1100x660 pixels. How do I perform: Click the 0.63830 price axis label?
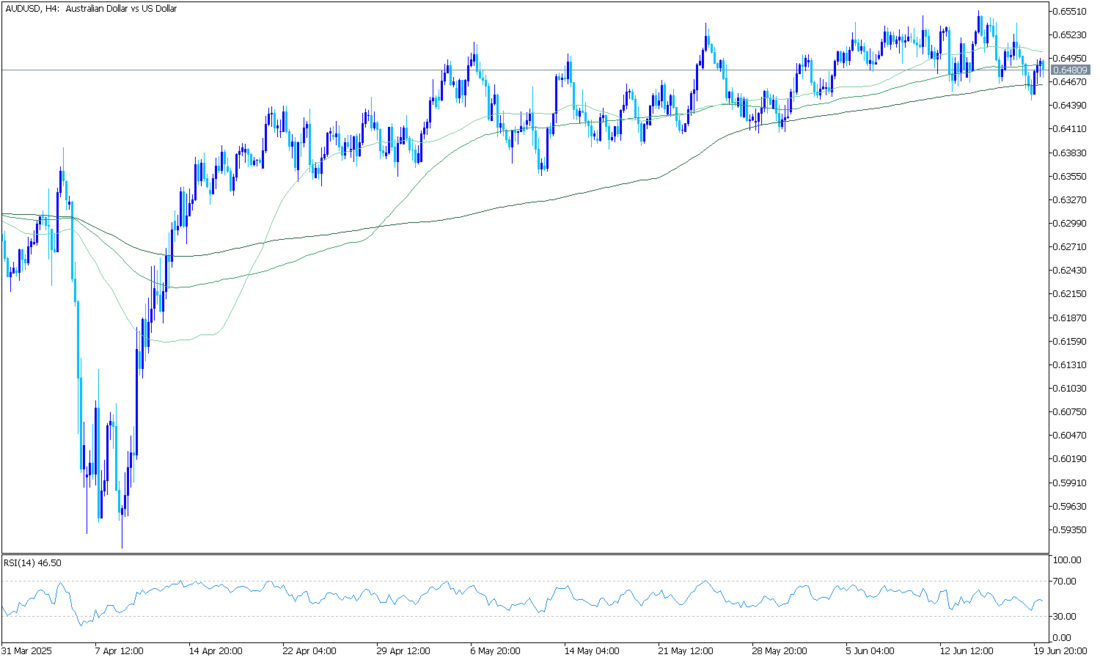click(x=1071, y=153)
